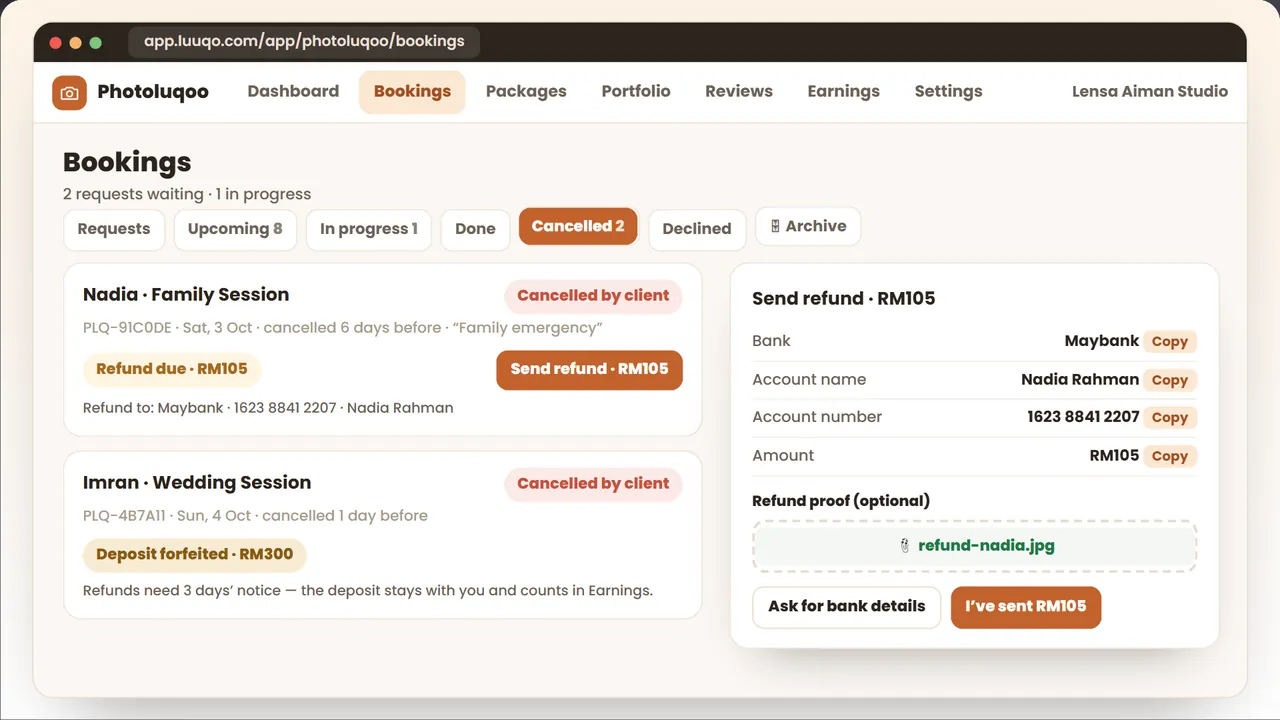Click the Bookings page heading
This screenshot has width=1280, height=720.
(127, 162)
